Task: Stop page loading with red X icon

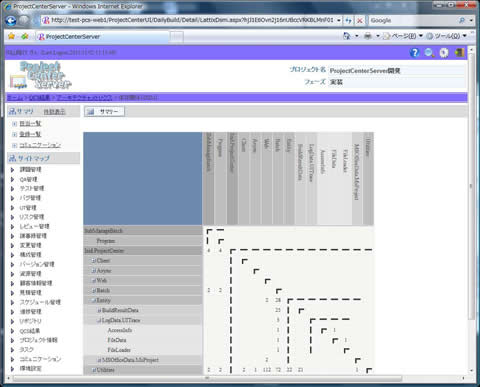Action: 360,21
